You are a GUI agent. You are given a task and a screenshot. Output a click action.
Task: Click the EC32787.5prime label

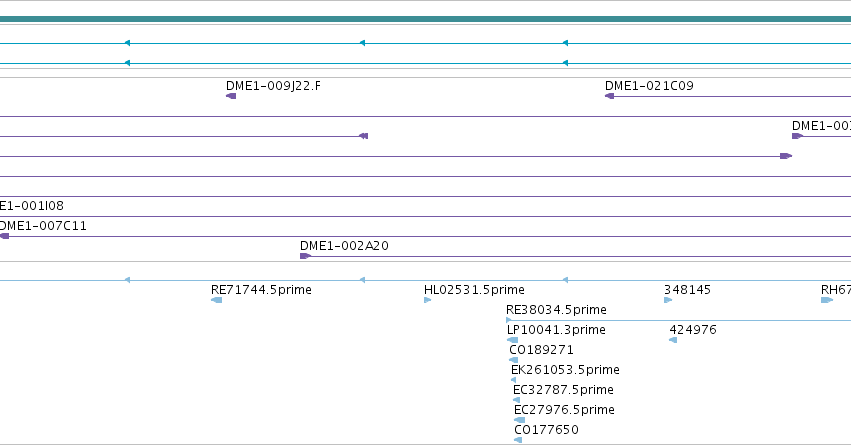pos(563,390)
